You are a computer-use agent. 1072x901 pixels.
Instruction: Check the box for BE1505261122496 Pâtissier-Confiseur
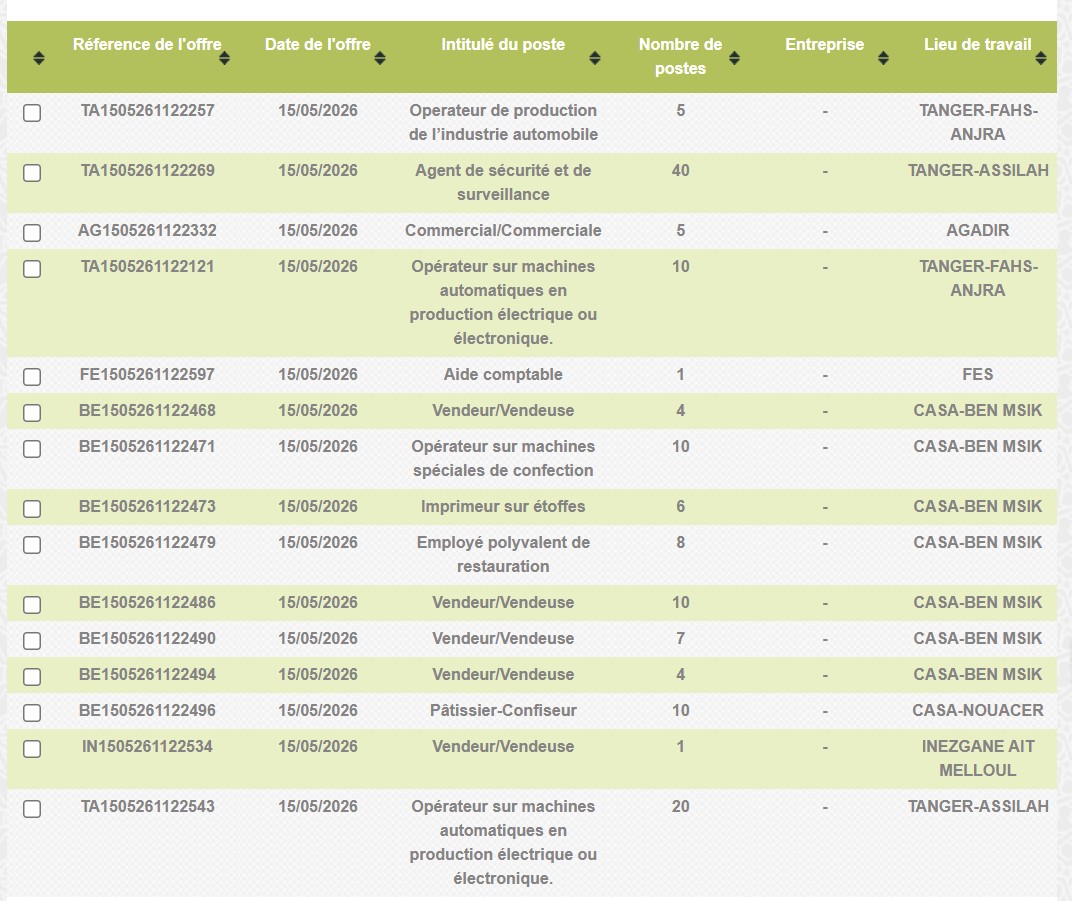[x=32, y=713]
